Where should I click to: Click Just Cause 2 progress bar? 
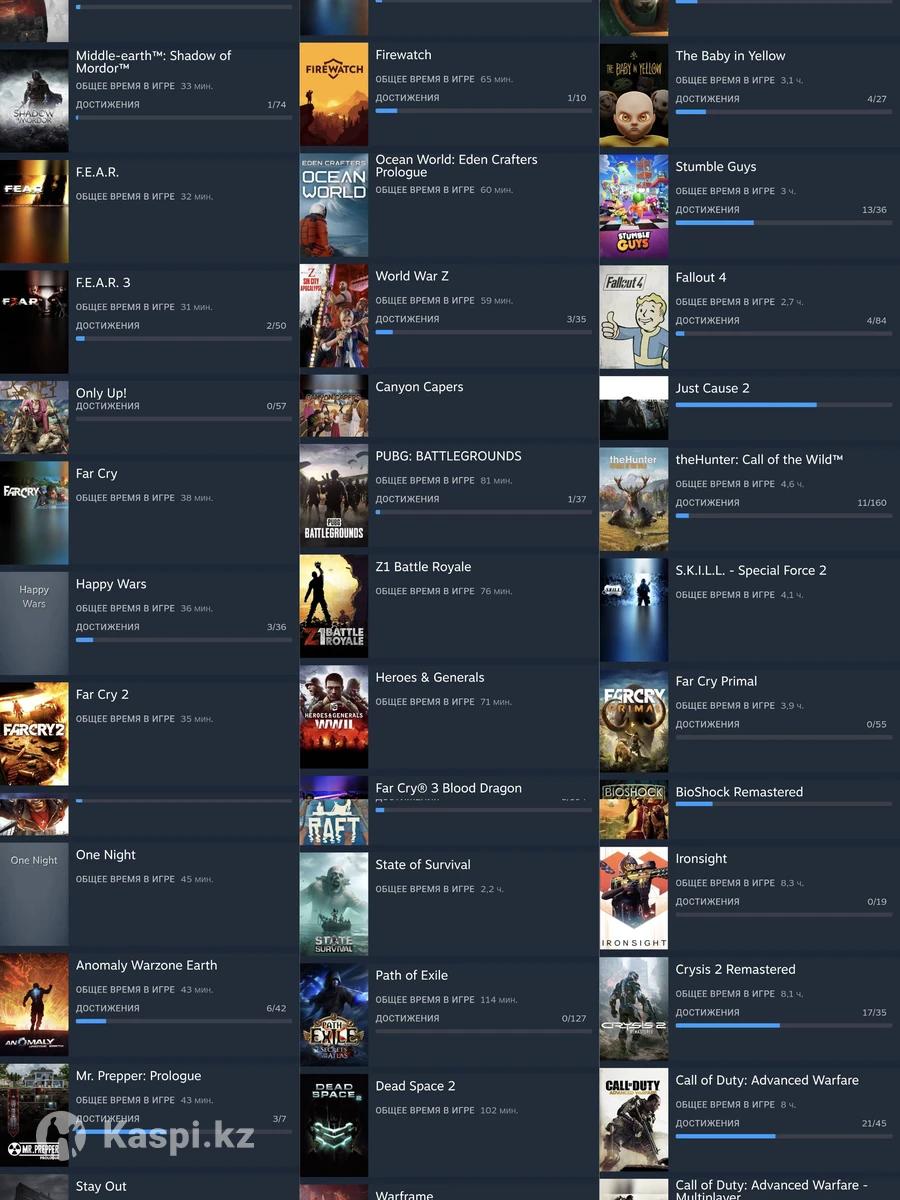[783, 405]
